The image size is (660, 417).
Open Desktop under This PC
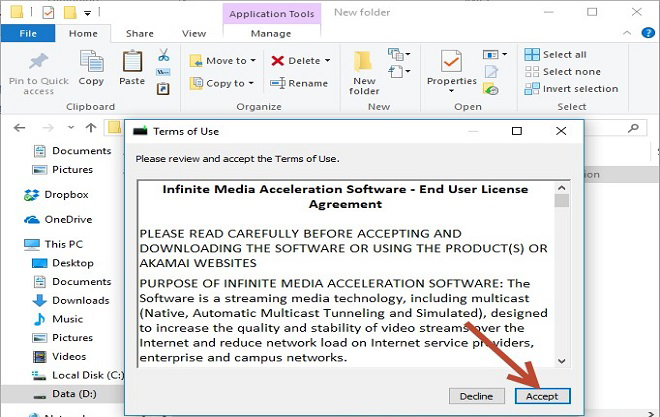pos(63,263)
